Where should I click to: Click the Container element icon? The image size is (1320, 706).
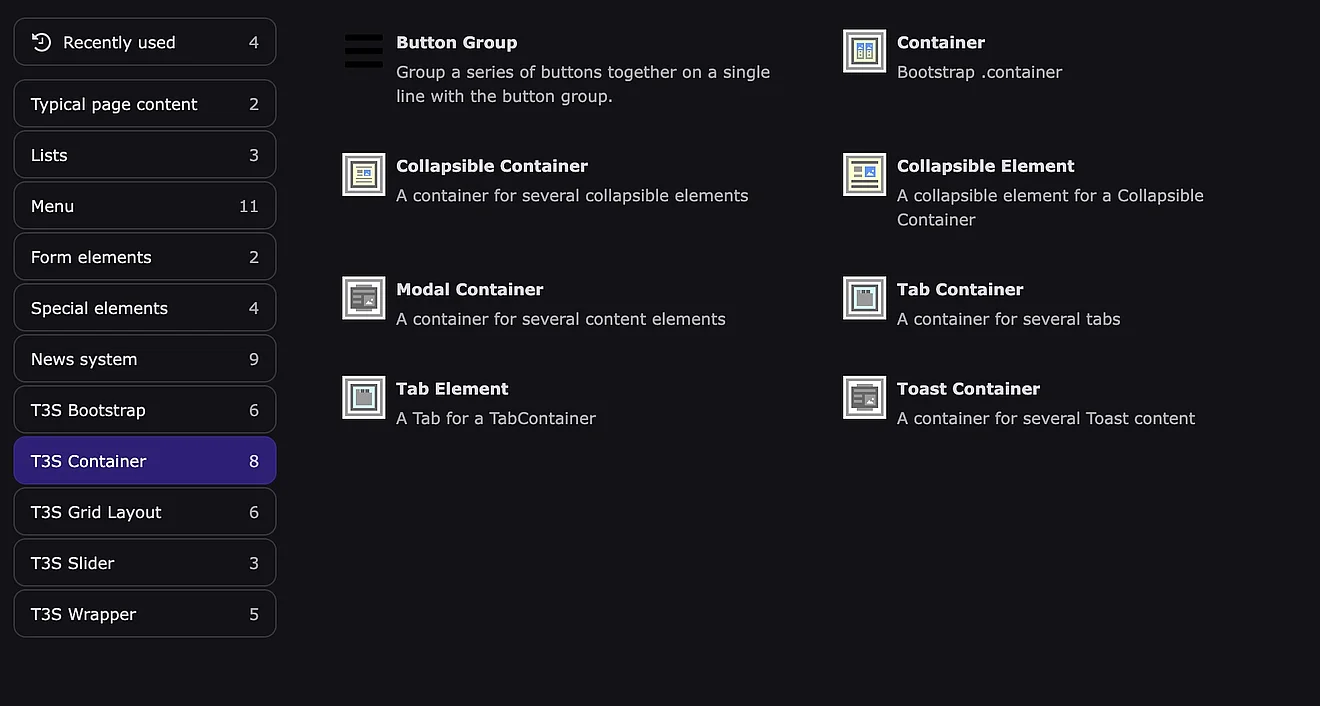tap(864, 51)
